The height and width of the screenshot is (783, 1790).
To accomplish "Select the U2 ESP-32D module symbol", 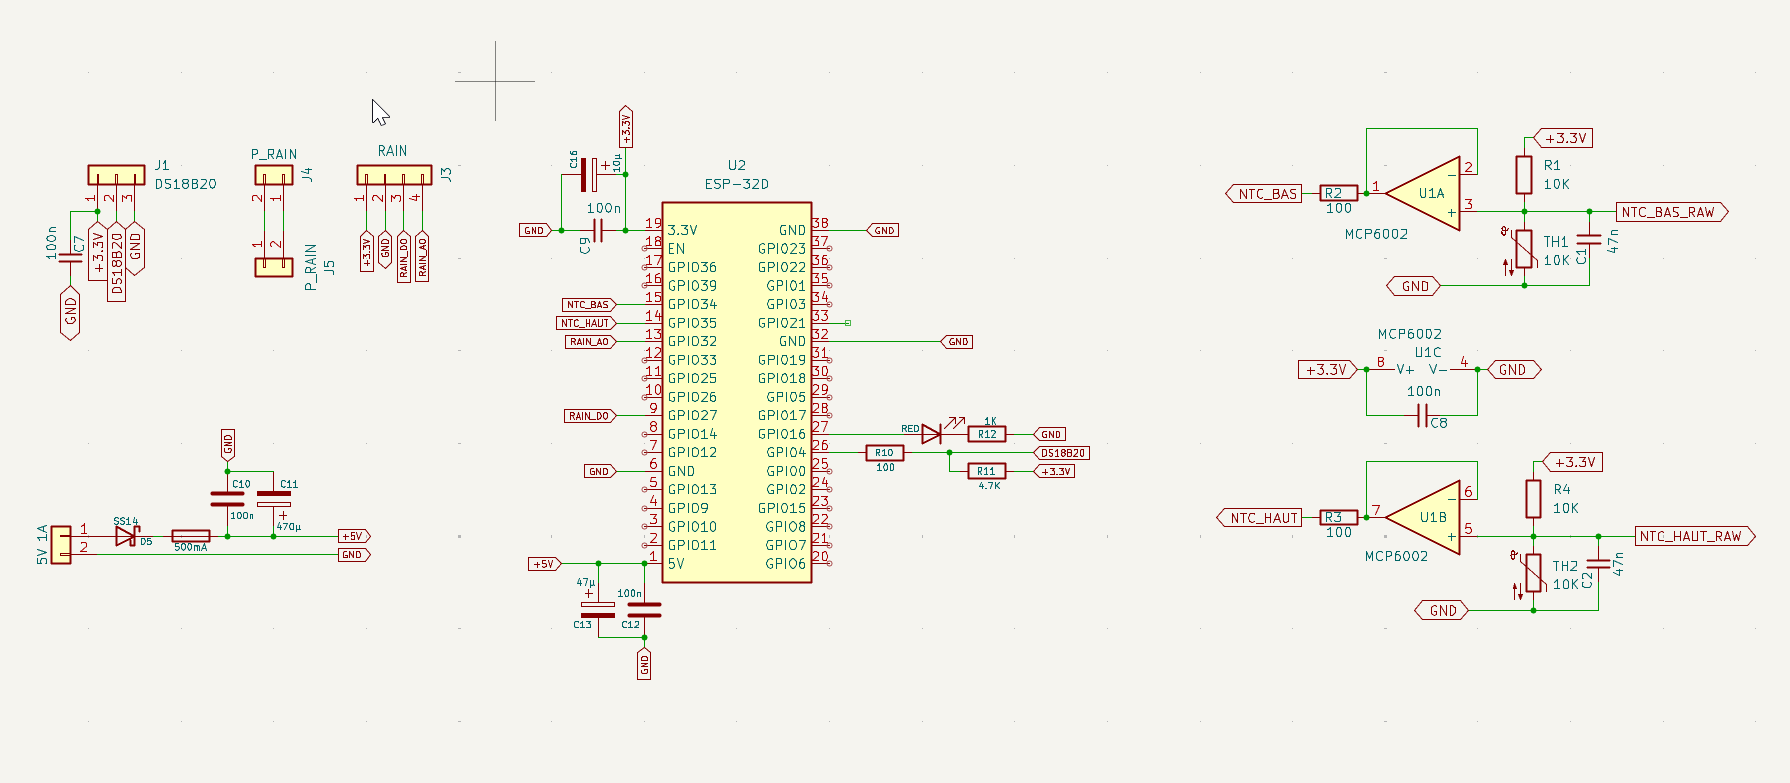I will 737,392.
